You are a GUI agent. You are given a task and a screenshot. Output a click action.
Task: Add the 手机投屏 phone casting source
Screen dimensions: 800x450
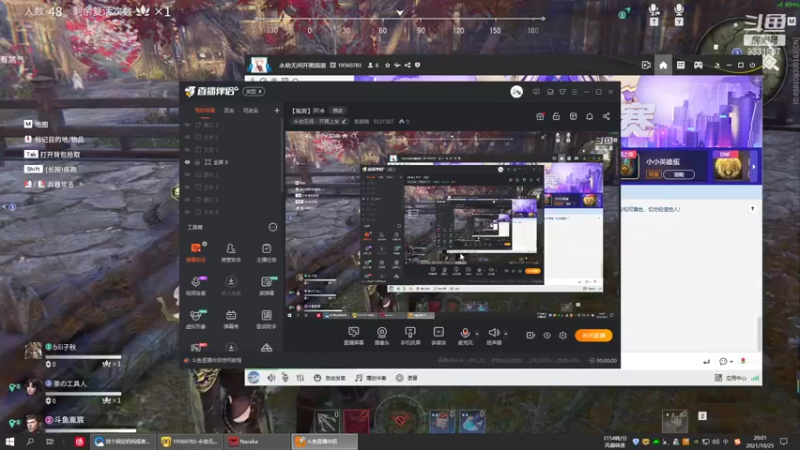pos(410,336)
